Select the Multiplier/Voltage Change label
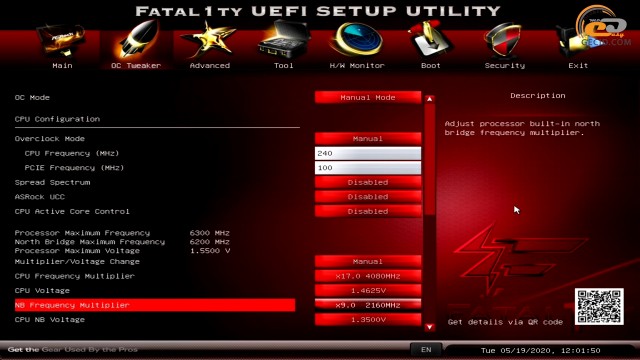 point(77,262)
